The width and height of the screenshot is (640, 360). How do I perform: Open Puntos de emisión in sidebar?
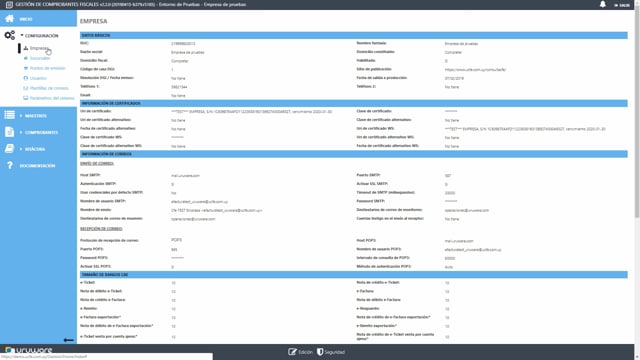tap(47, 68)
